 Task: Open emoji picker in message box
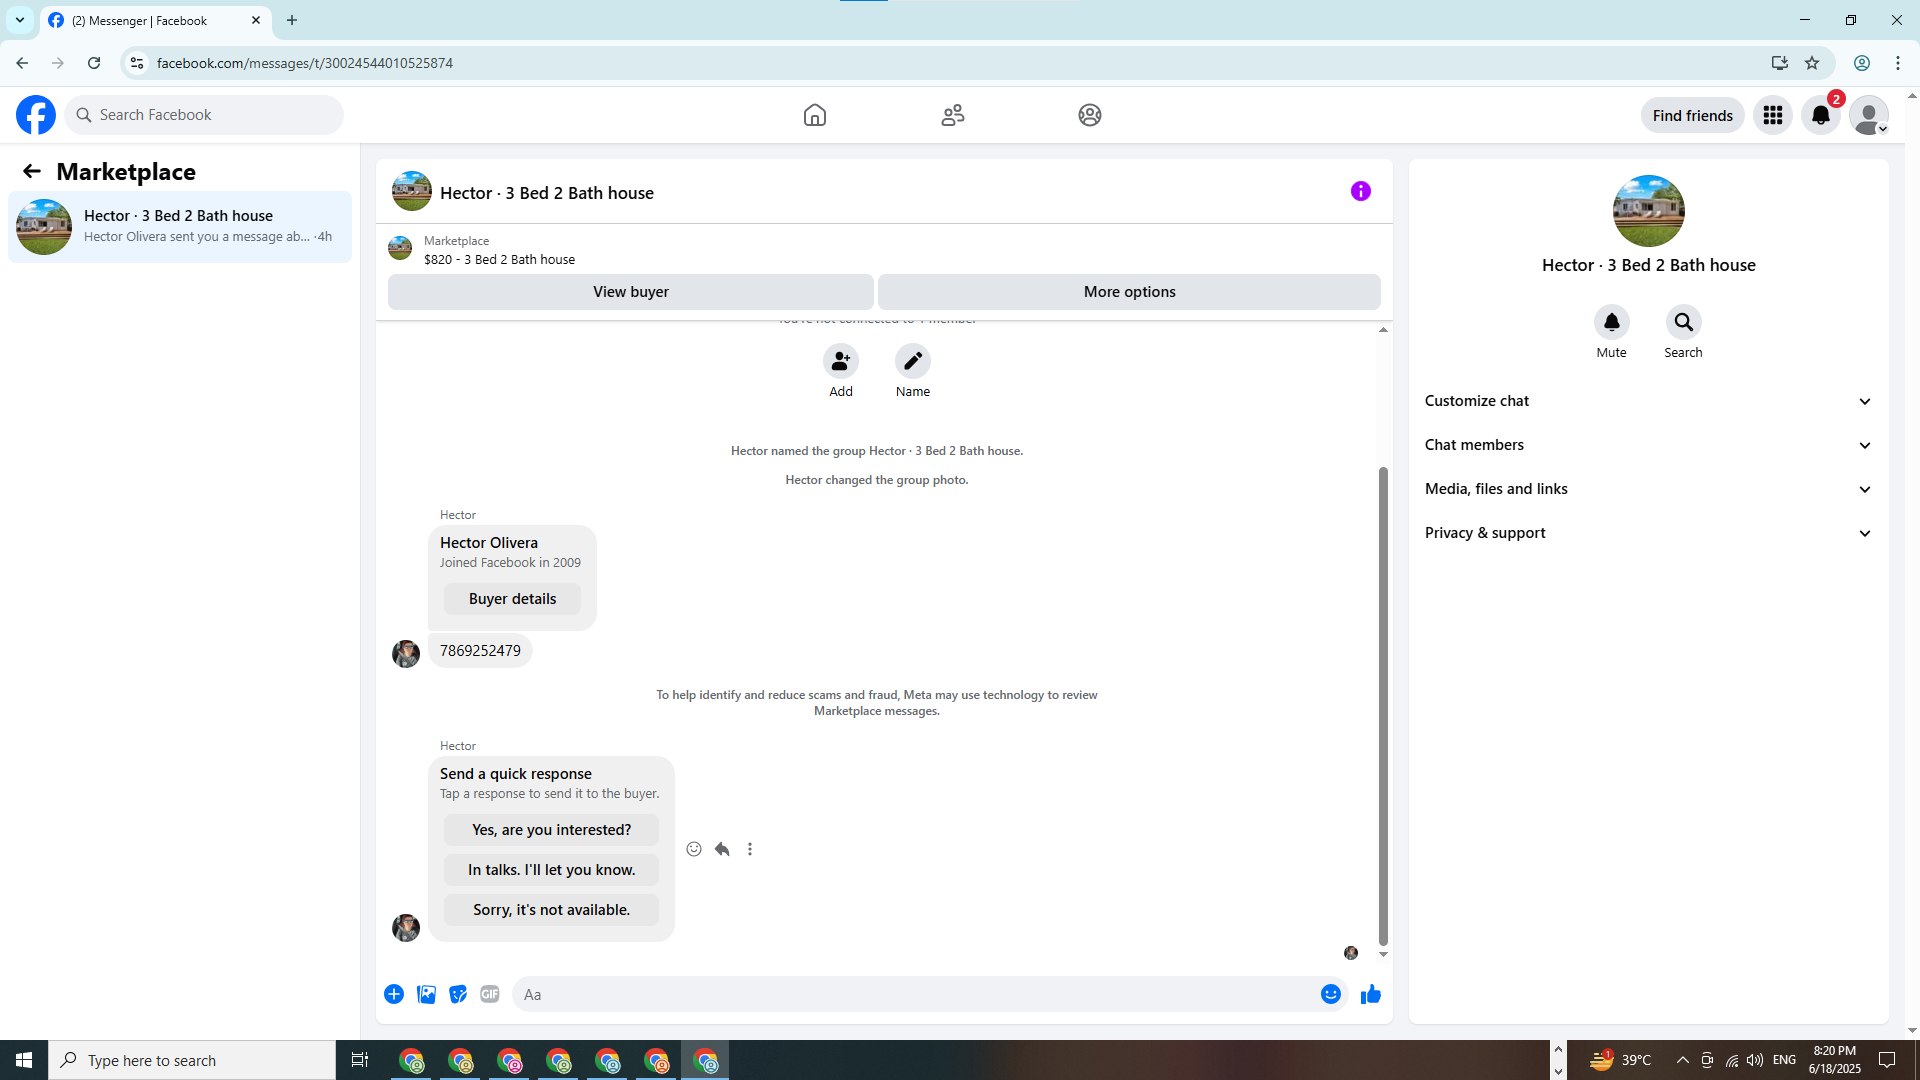coord(1331,994)
